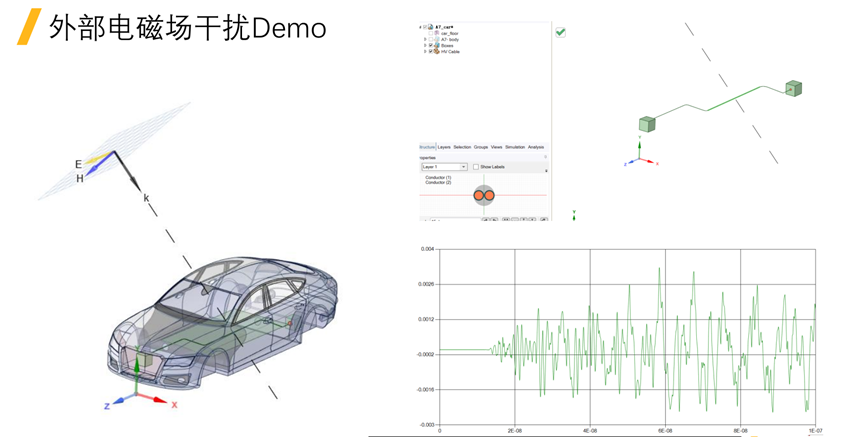Click the XYZ axis triad beside the cable view
The height and width of the screenshot is (437, 865).
tap(640, 156)
